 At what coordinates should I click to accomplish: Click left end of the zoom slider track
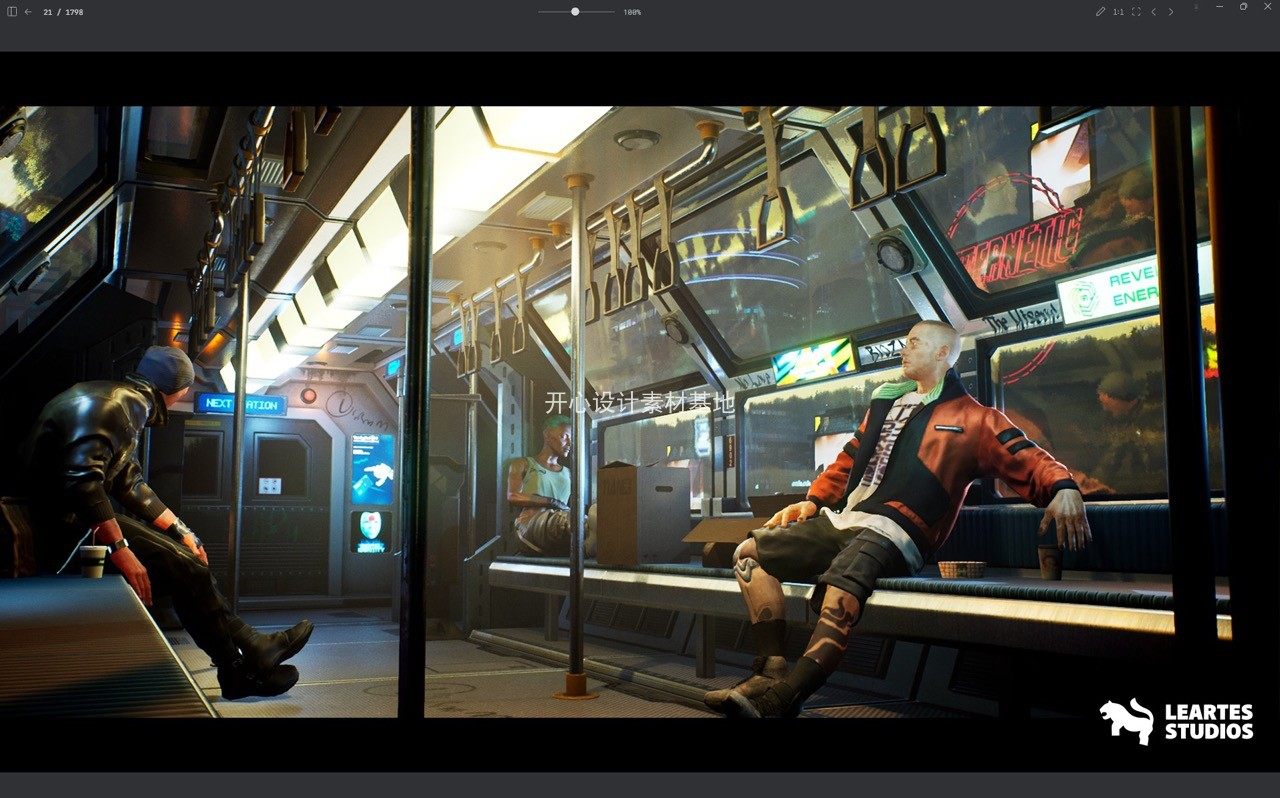click(x=540, y=12)
